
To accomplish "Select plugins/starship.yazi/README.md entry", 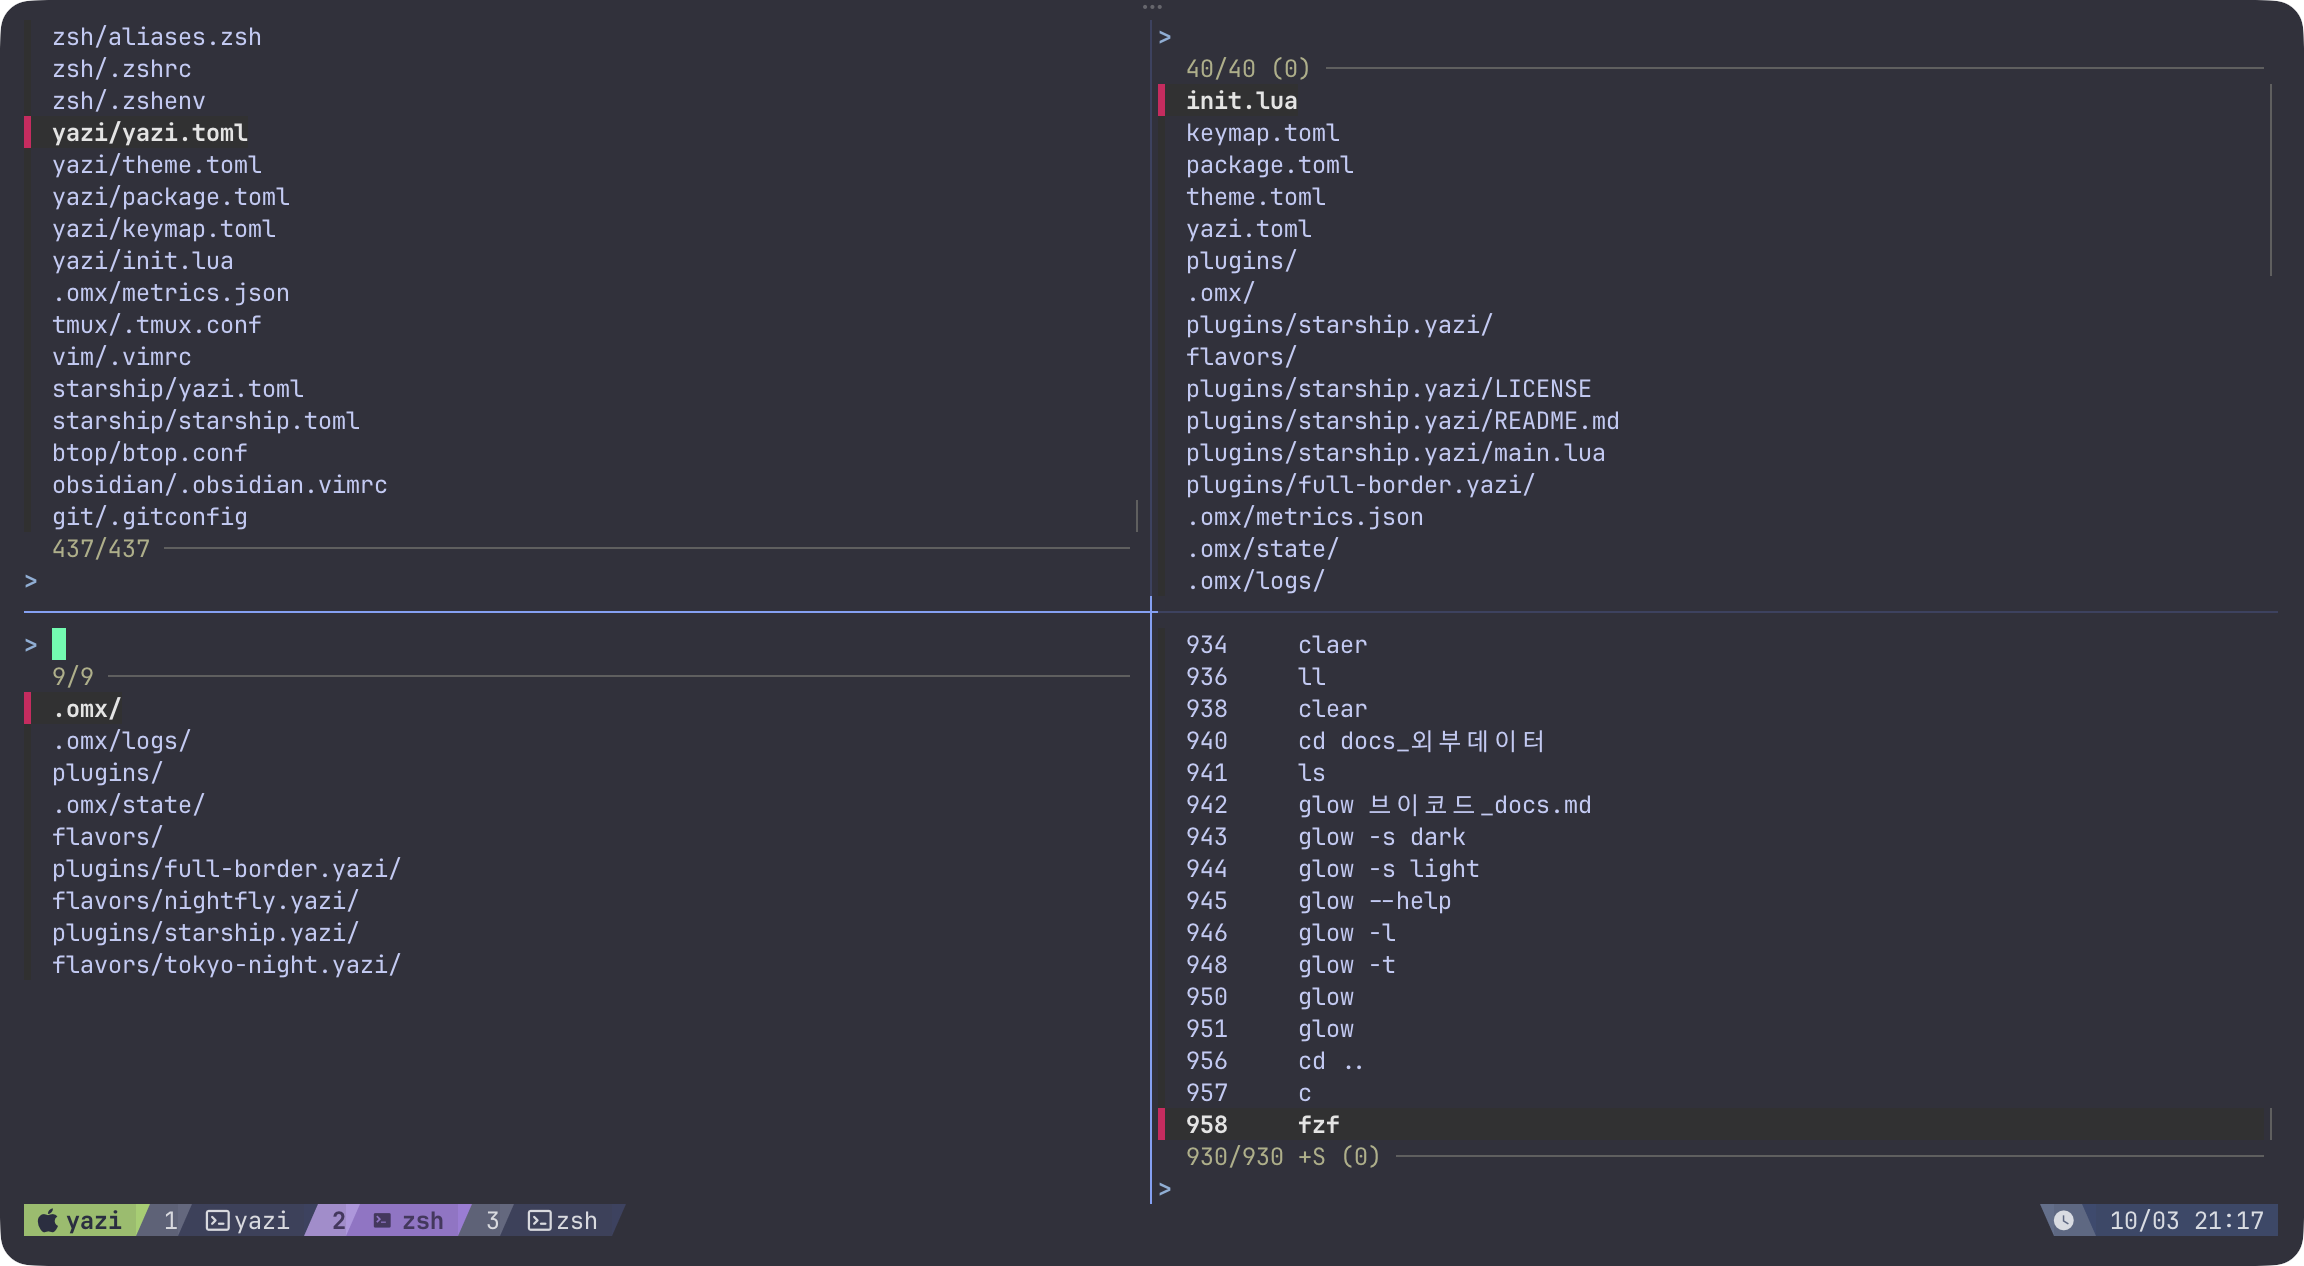I will tap(1402, 421).
